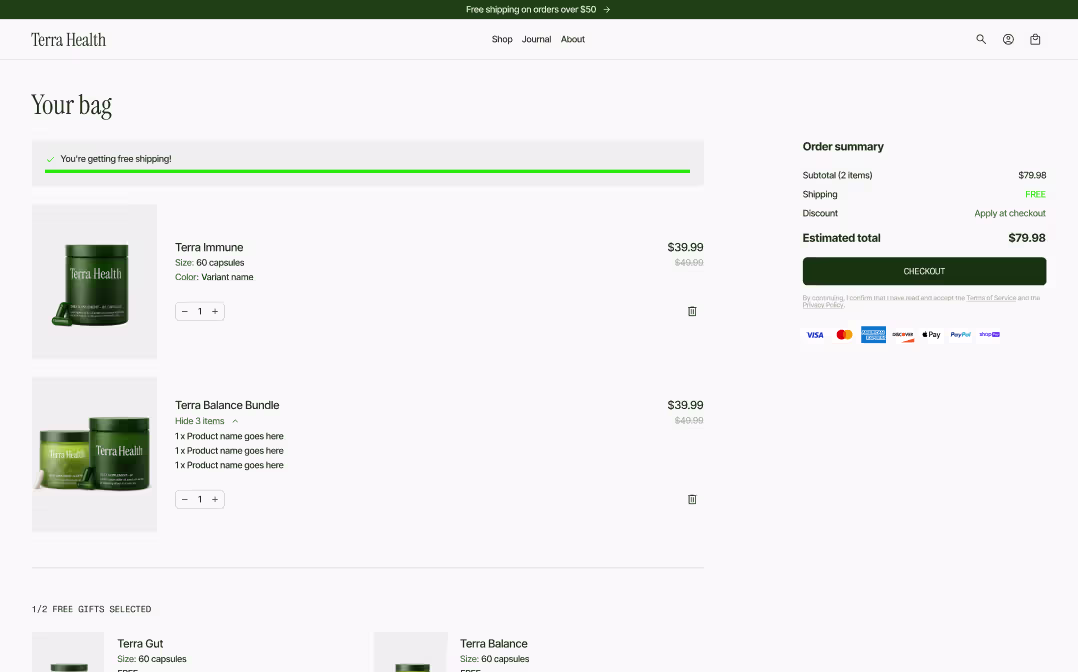Go to the Journal page
This screenshot has width=1078, height=672.
pyautogui.click(x=536, y=39)
